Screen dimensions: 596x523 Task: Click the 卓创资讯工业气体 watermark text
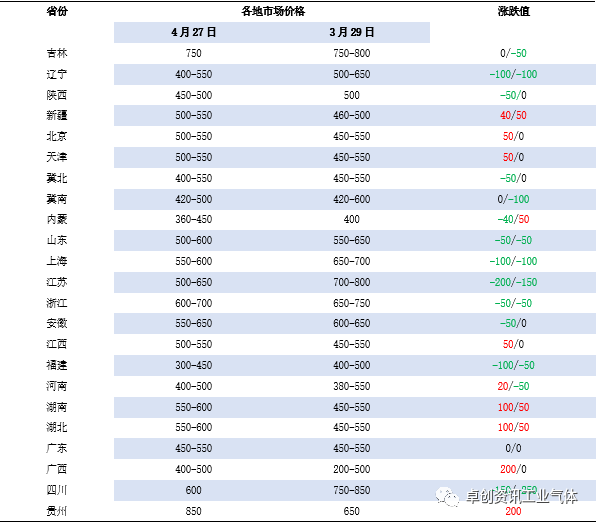pyautogui.click(x=522, y=496)
